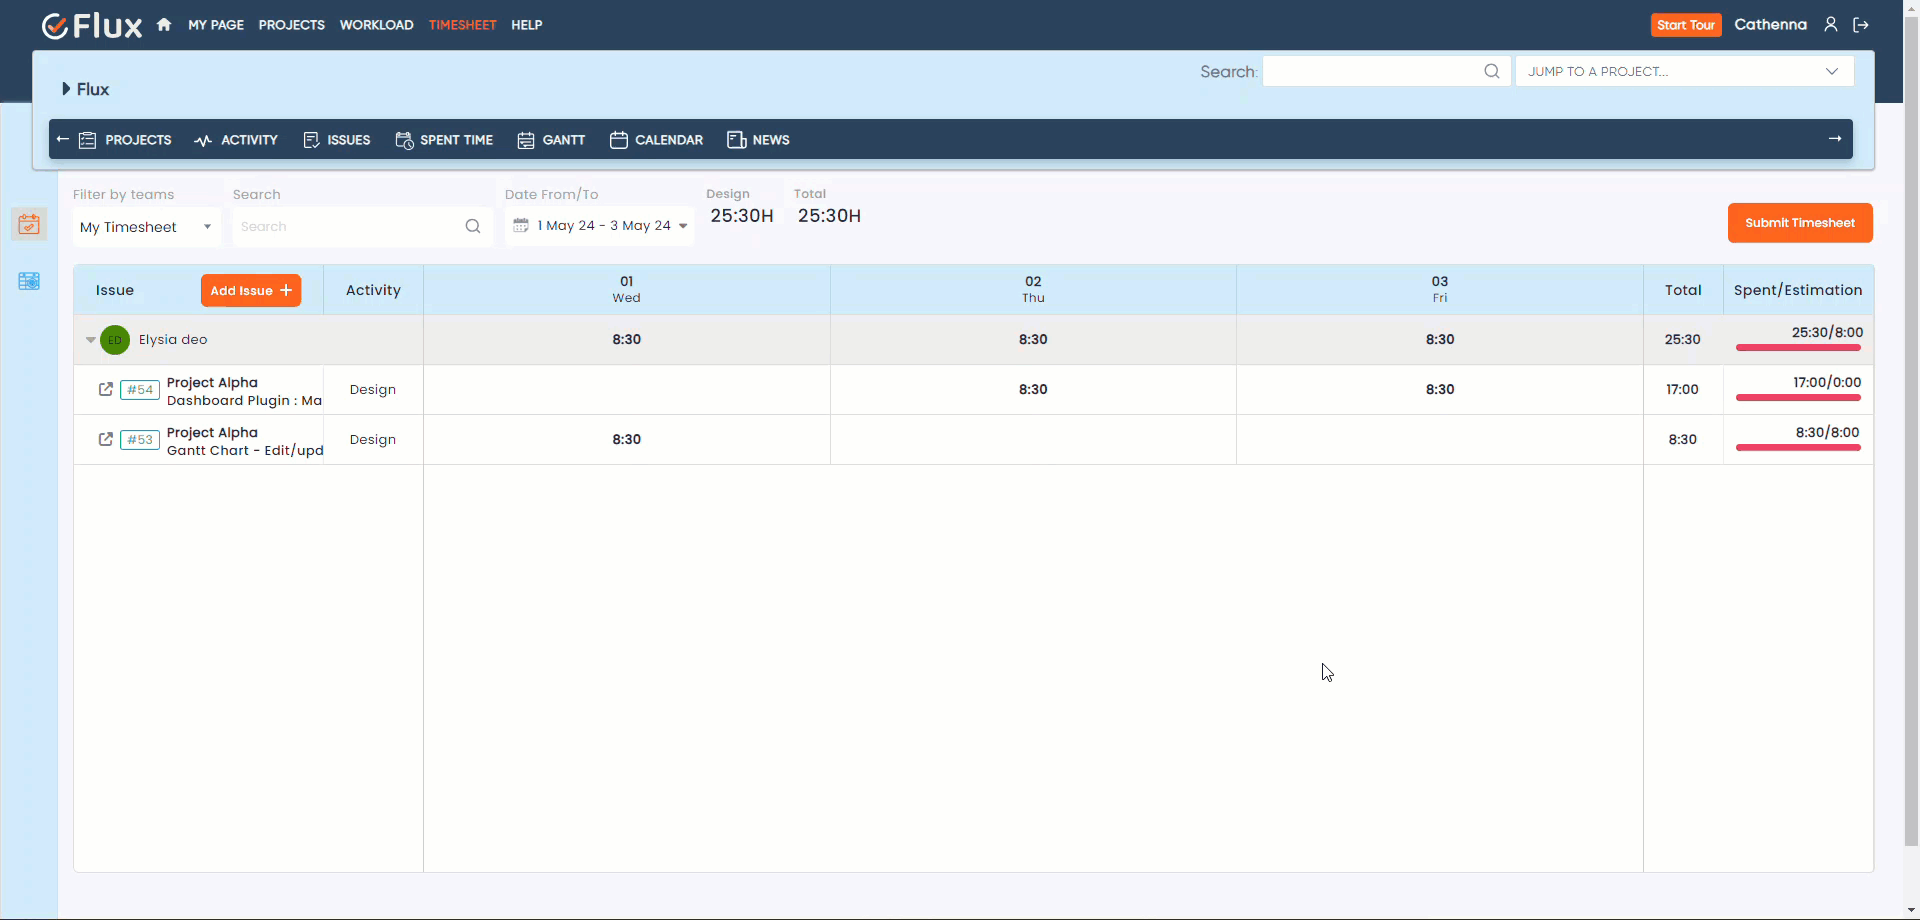The height and width of the screenshot is (920, 1920).
Task: Open issue #53 external link icon
Action: point(106,439)
